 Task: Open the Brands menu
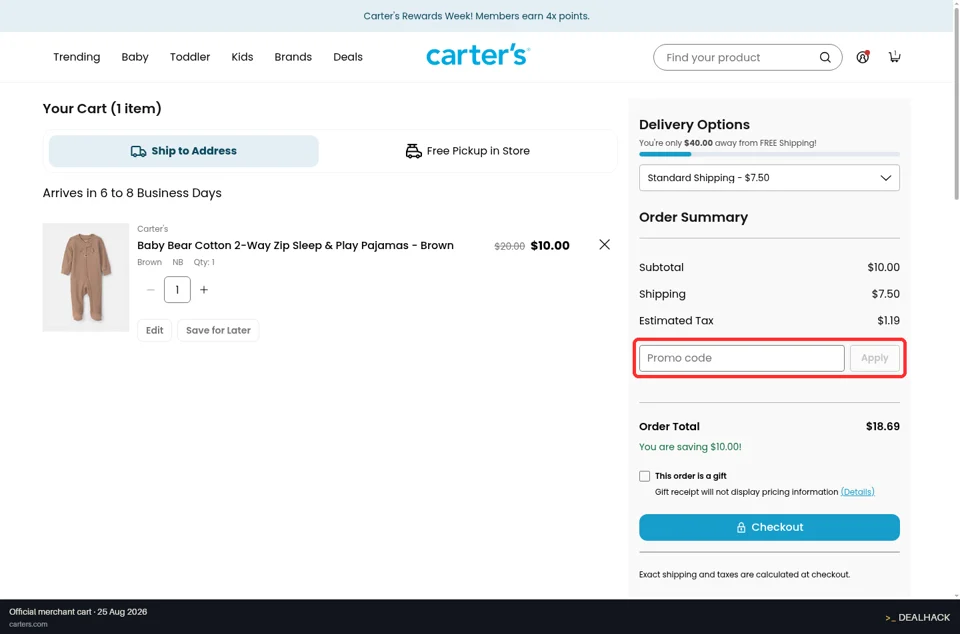pyautogui.click(x=293, y=57)
